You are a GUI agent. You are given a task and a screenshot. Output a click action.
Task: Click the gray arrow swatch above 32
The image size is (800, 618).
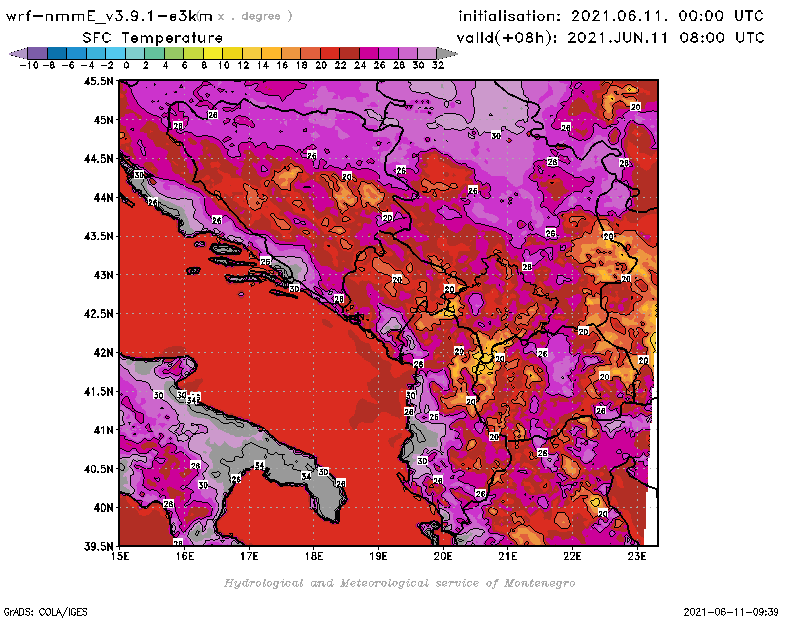[447, 53]
